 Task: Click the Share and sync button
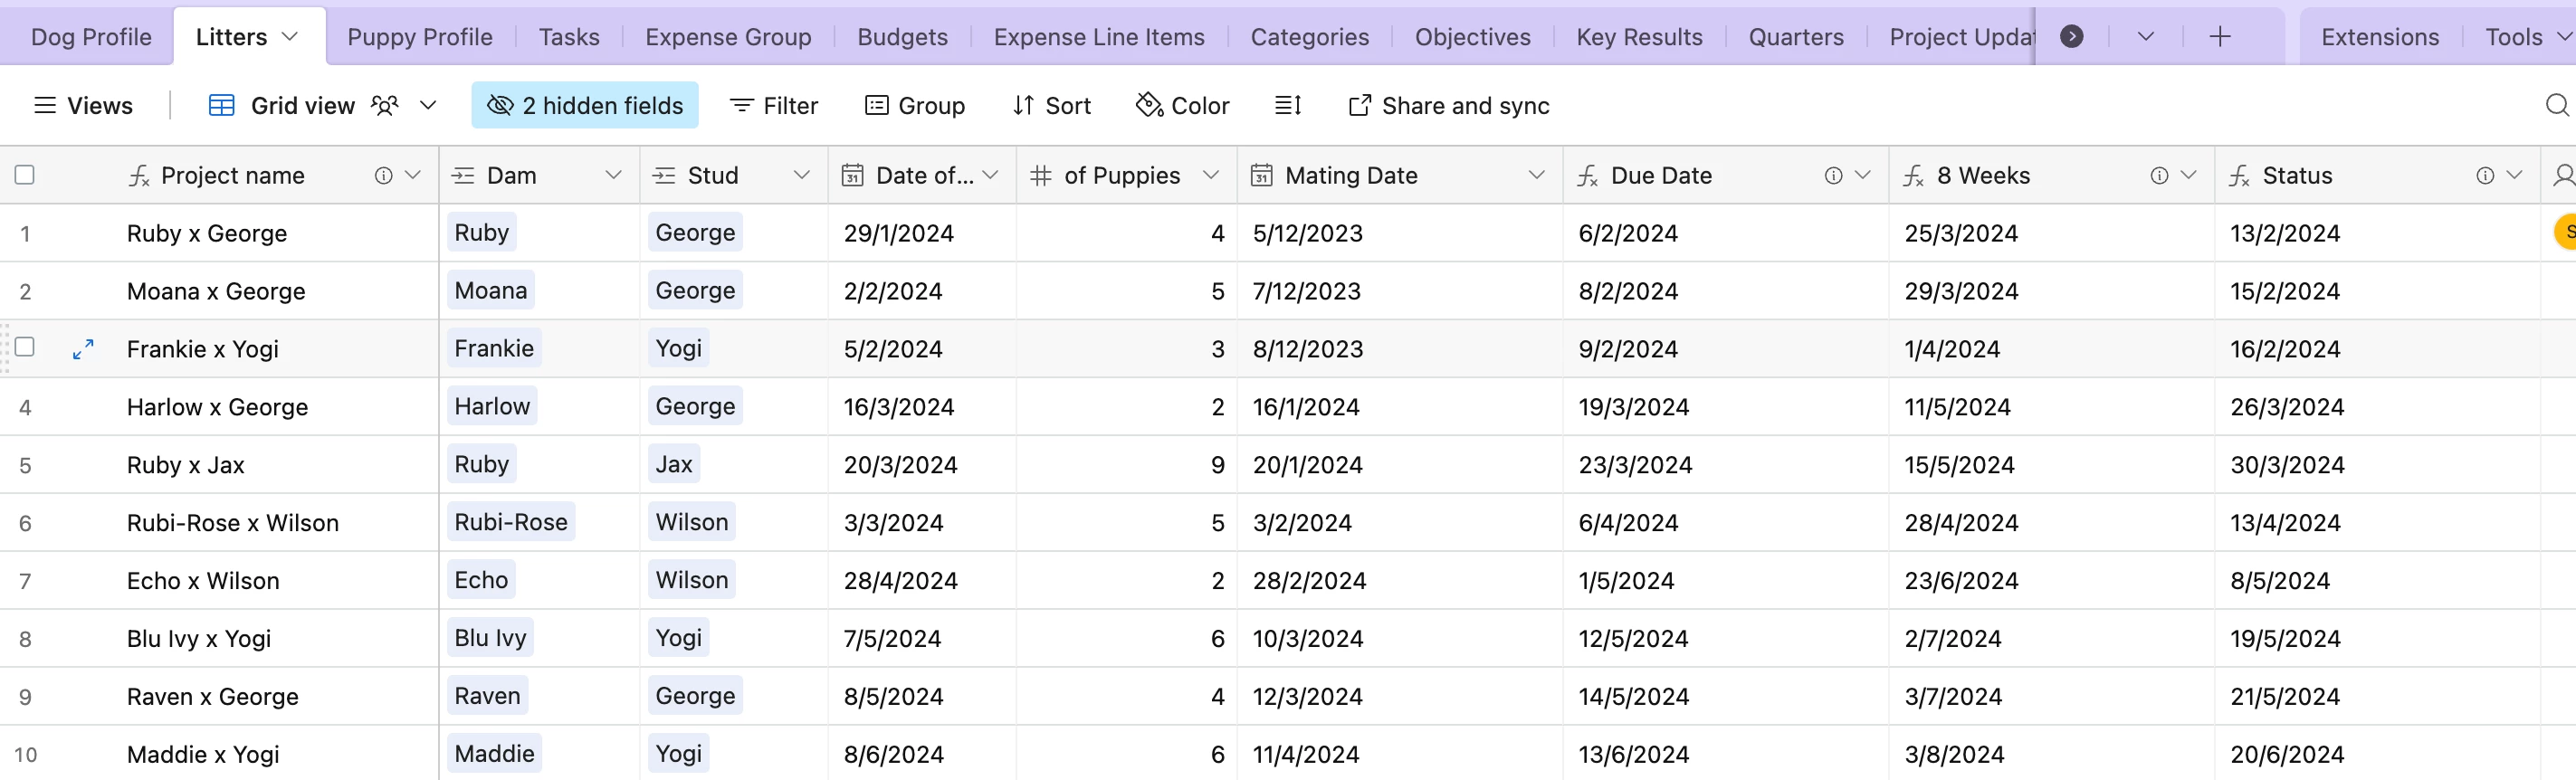[1449, 105]
